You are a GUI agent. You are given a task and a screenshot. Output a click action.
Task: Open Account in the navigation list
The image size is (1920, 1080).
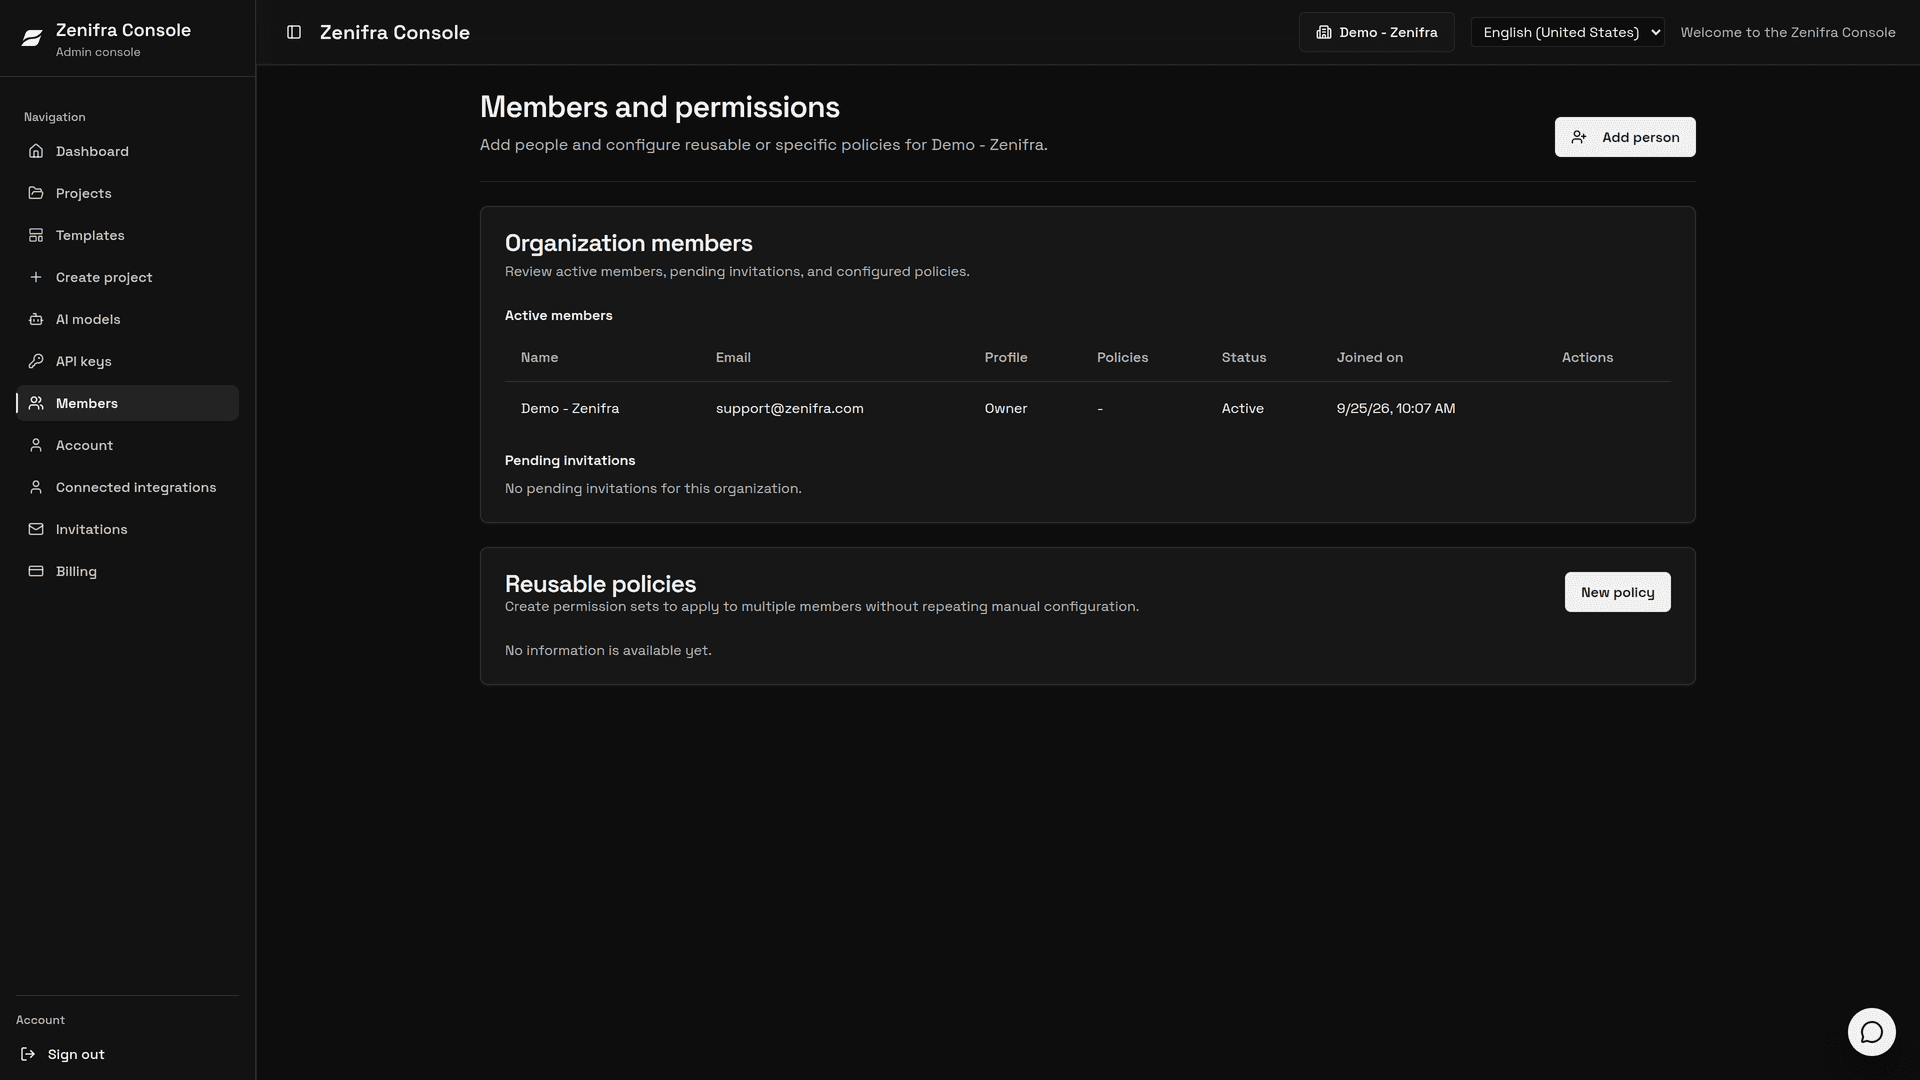(127, 445)
